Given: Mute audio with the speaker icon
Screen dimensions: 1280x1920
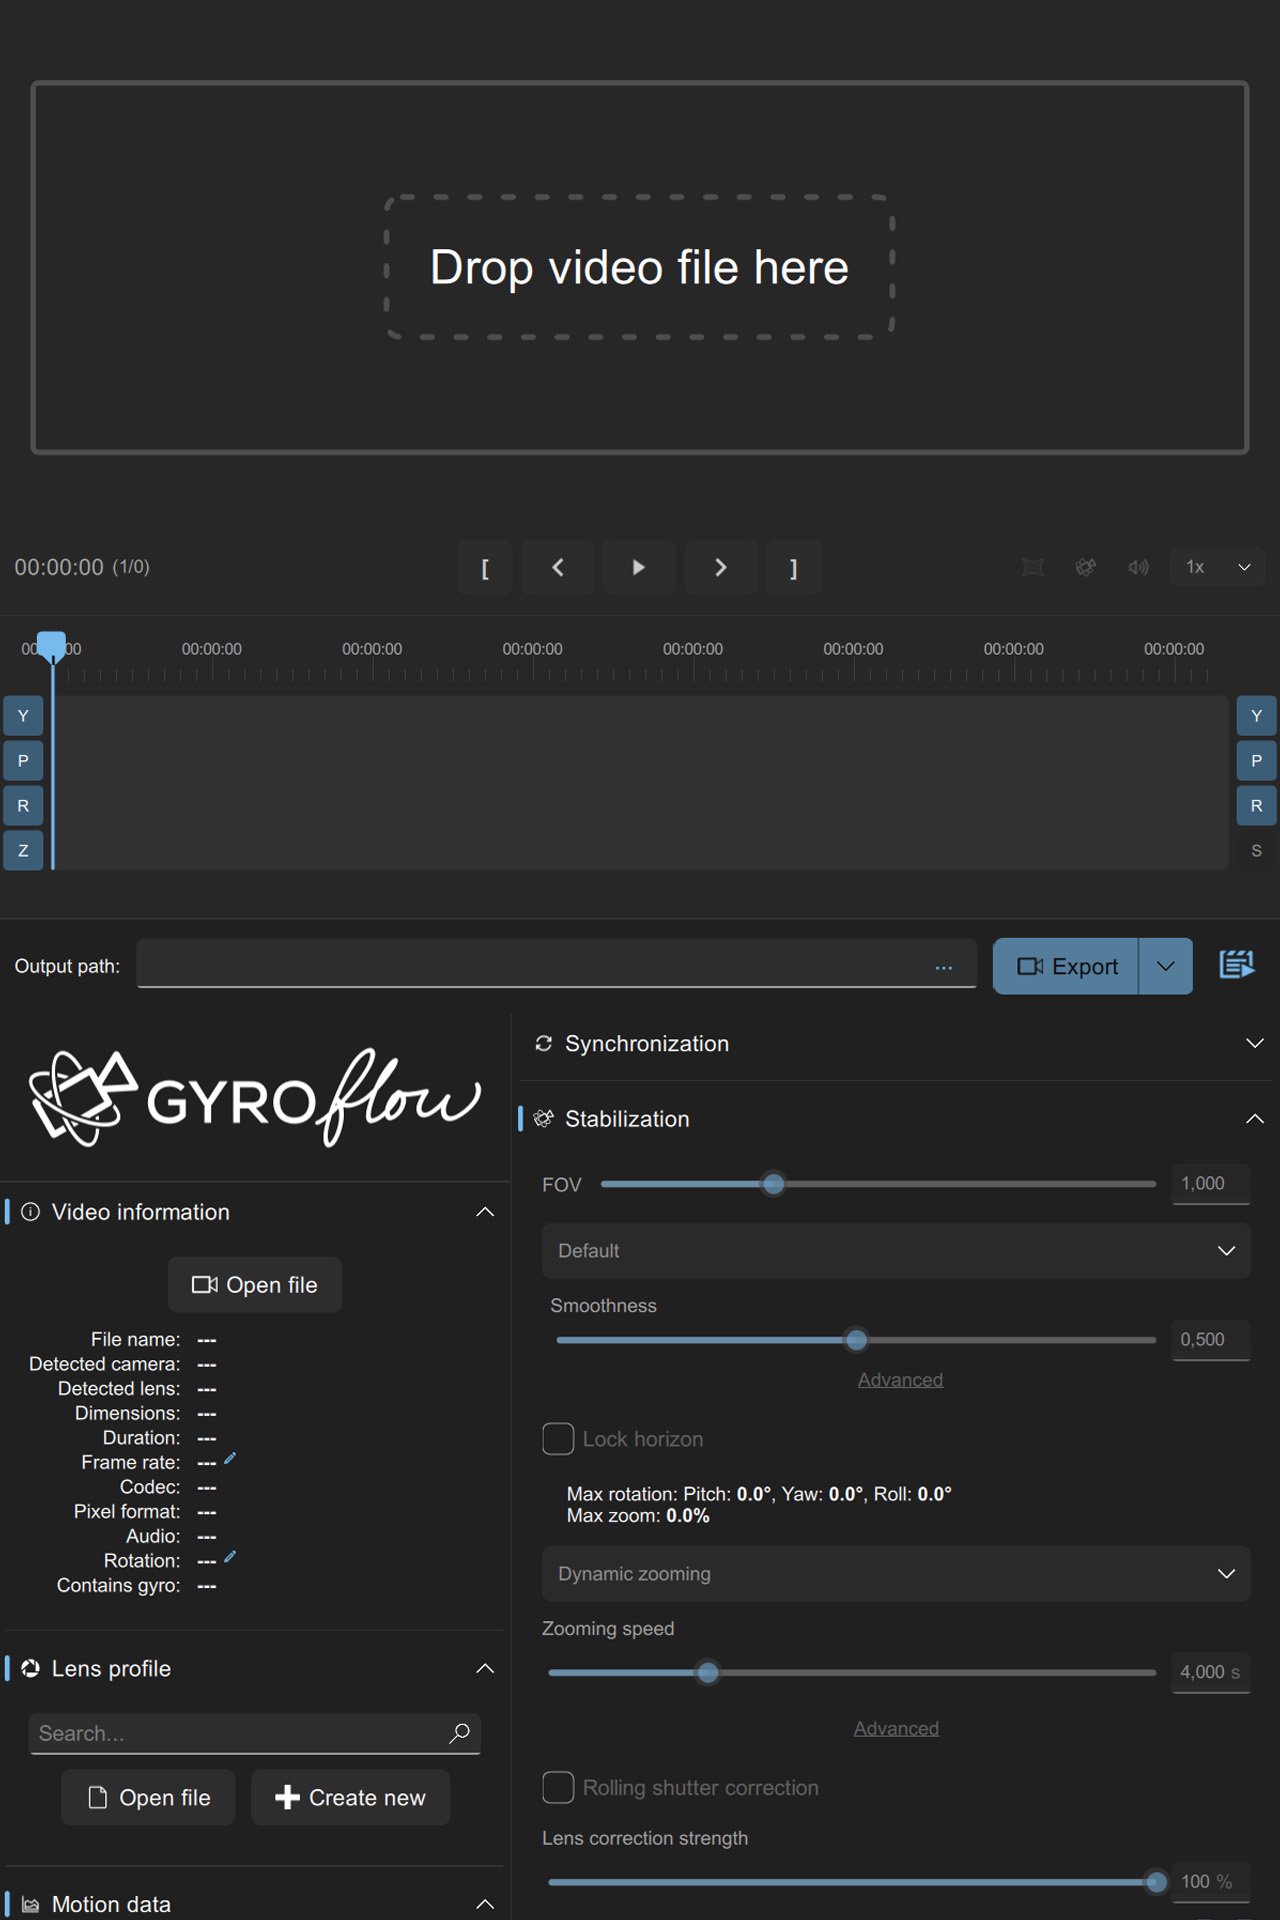Looking at the screenshot, I should pyautogui.click(x=1138, y=567).
